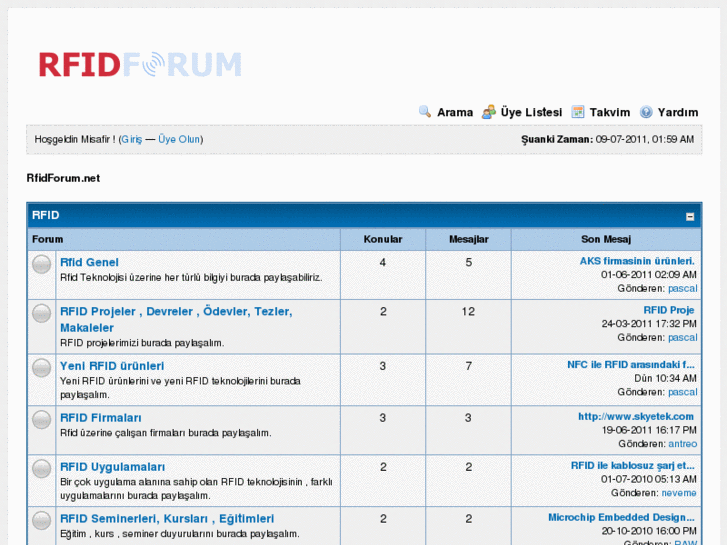727x545 pixels.
Task: Open pascal's profile in Rfid Genel row
Action: point(682,289)
